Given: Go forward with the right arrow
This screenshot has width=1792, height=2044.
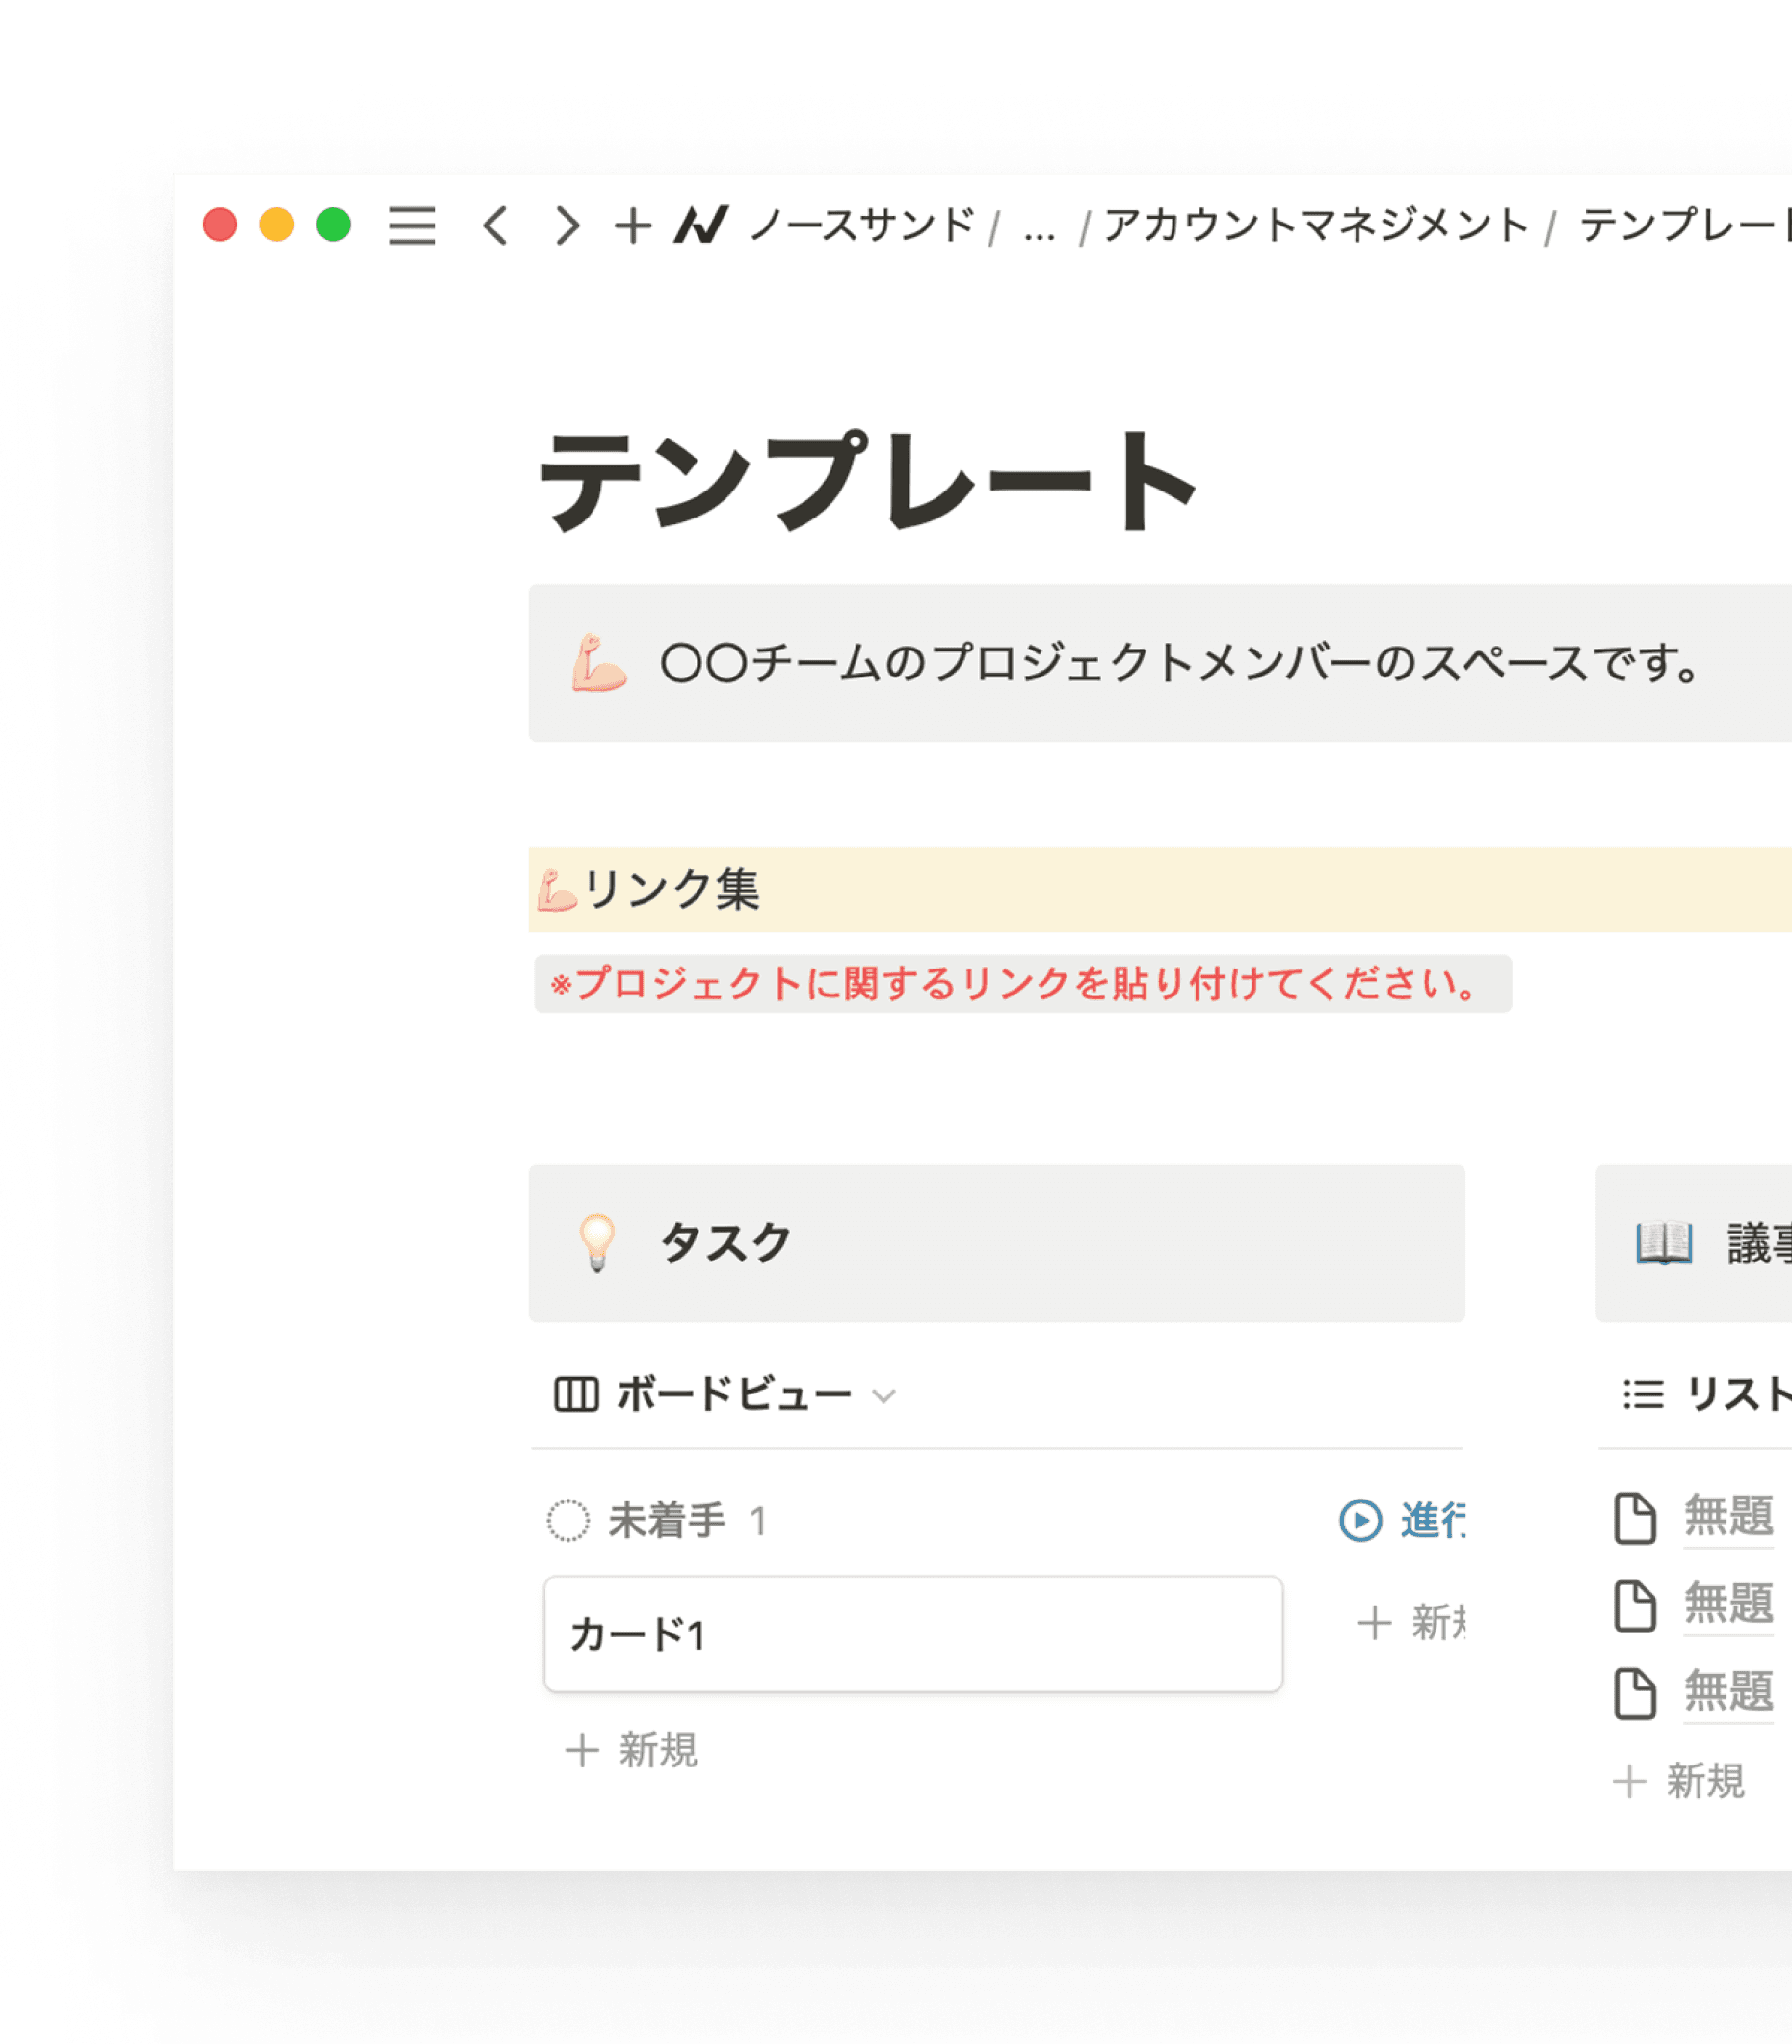Looking at the screenshot, I should coord(566,226).
